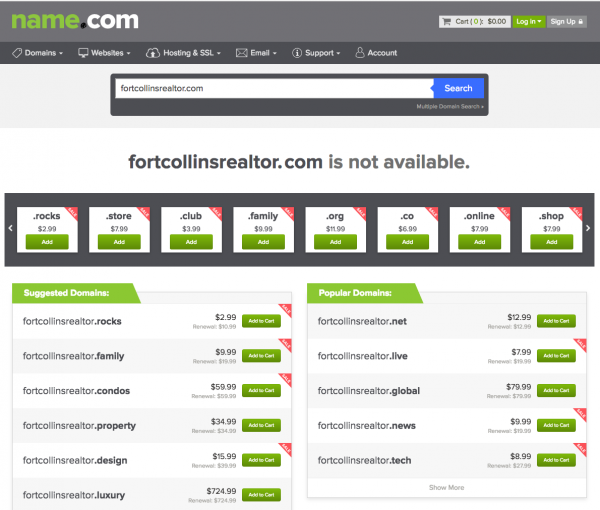Open the Websites menu
The image size is (600, 510).
[104, 53]
